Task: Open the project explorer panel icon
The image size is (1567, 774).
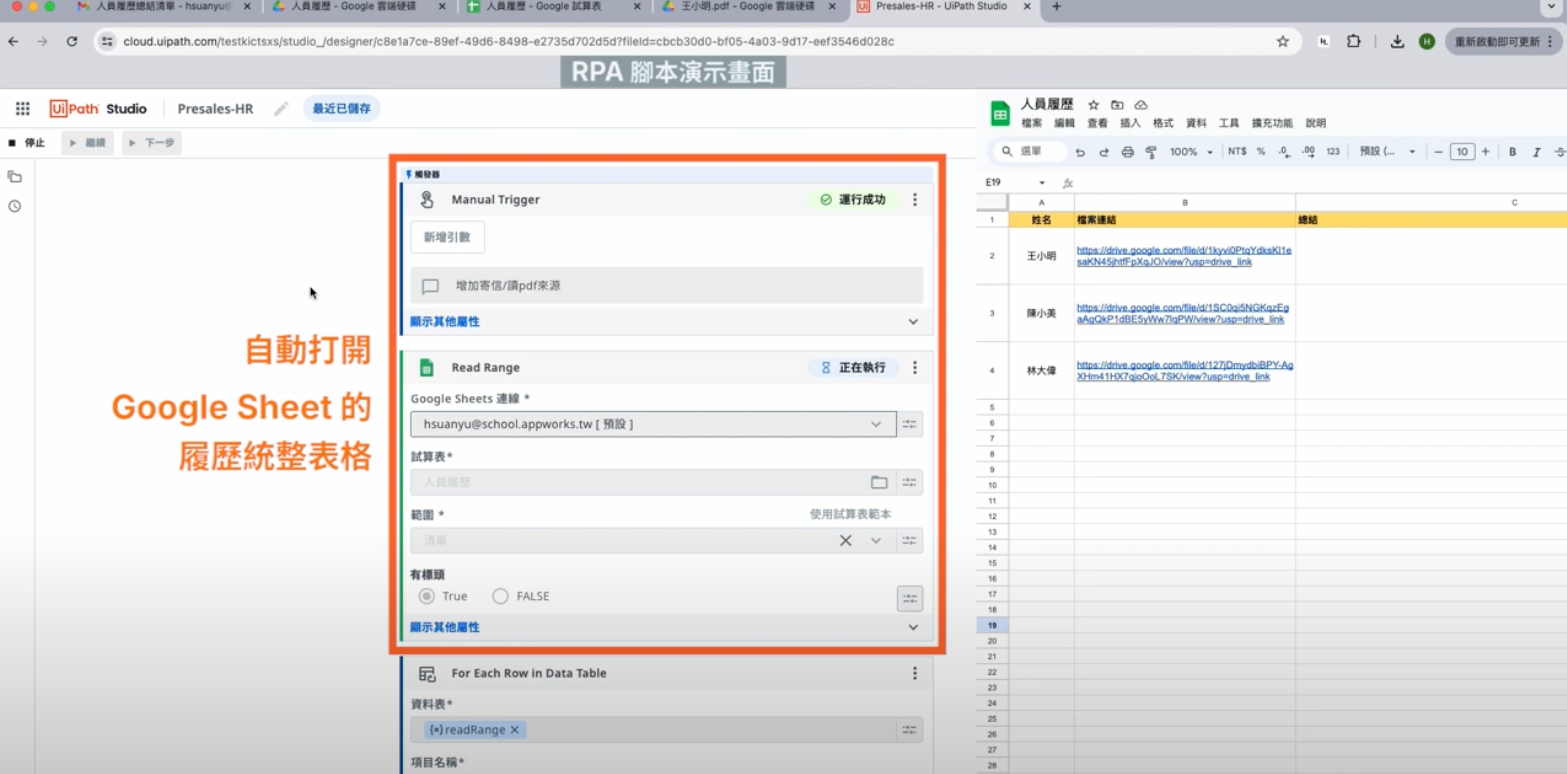Action: point(15,177)
